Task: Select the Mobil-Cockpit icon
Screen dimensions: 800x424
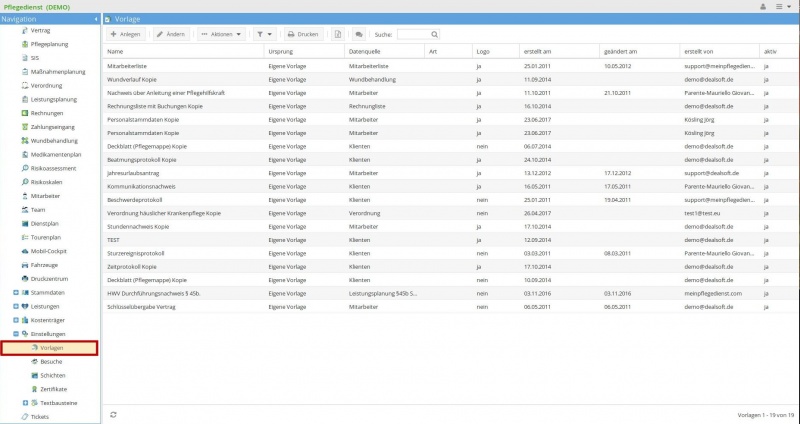Action: (x=25, y=251)
